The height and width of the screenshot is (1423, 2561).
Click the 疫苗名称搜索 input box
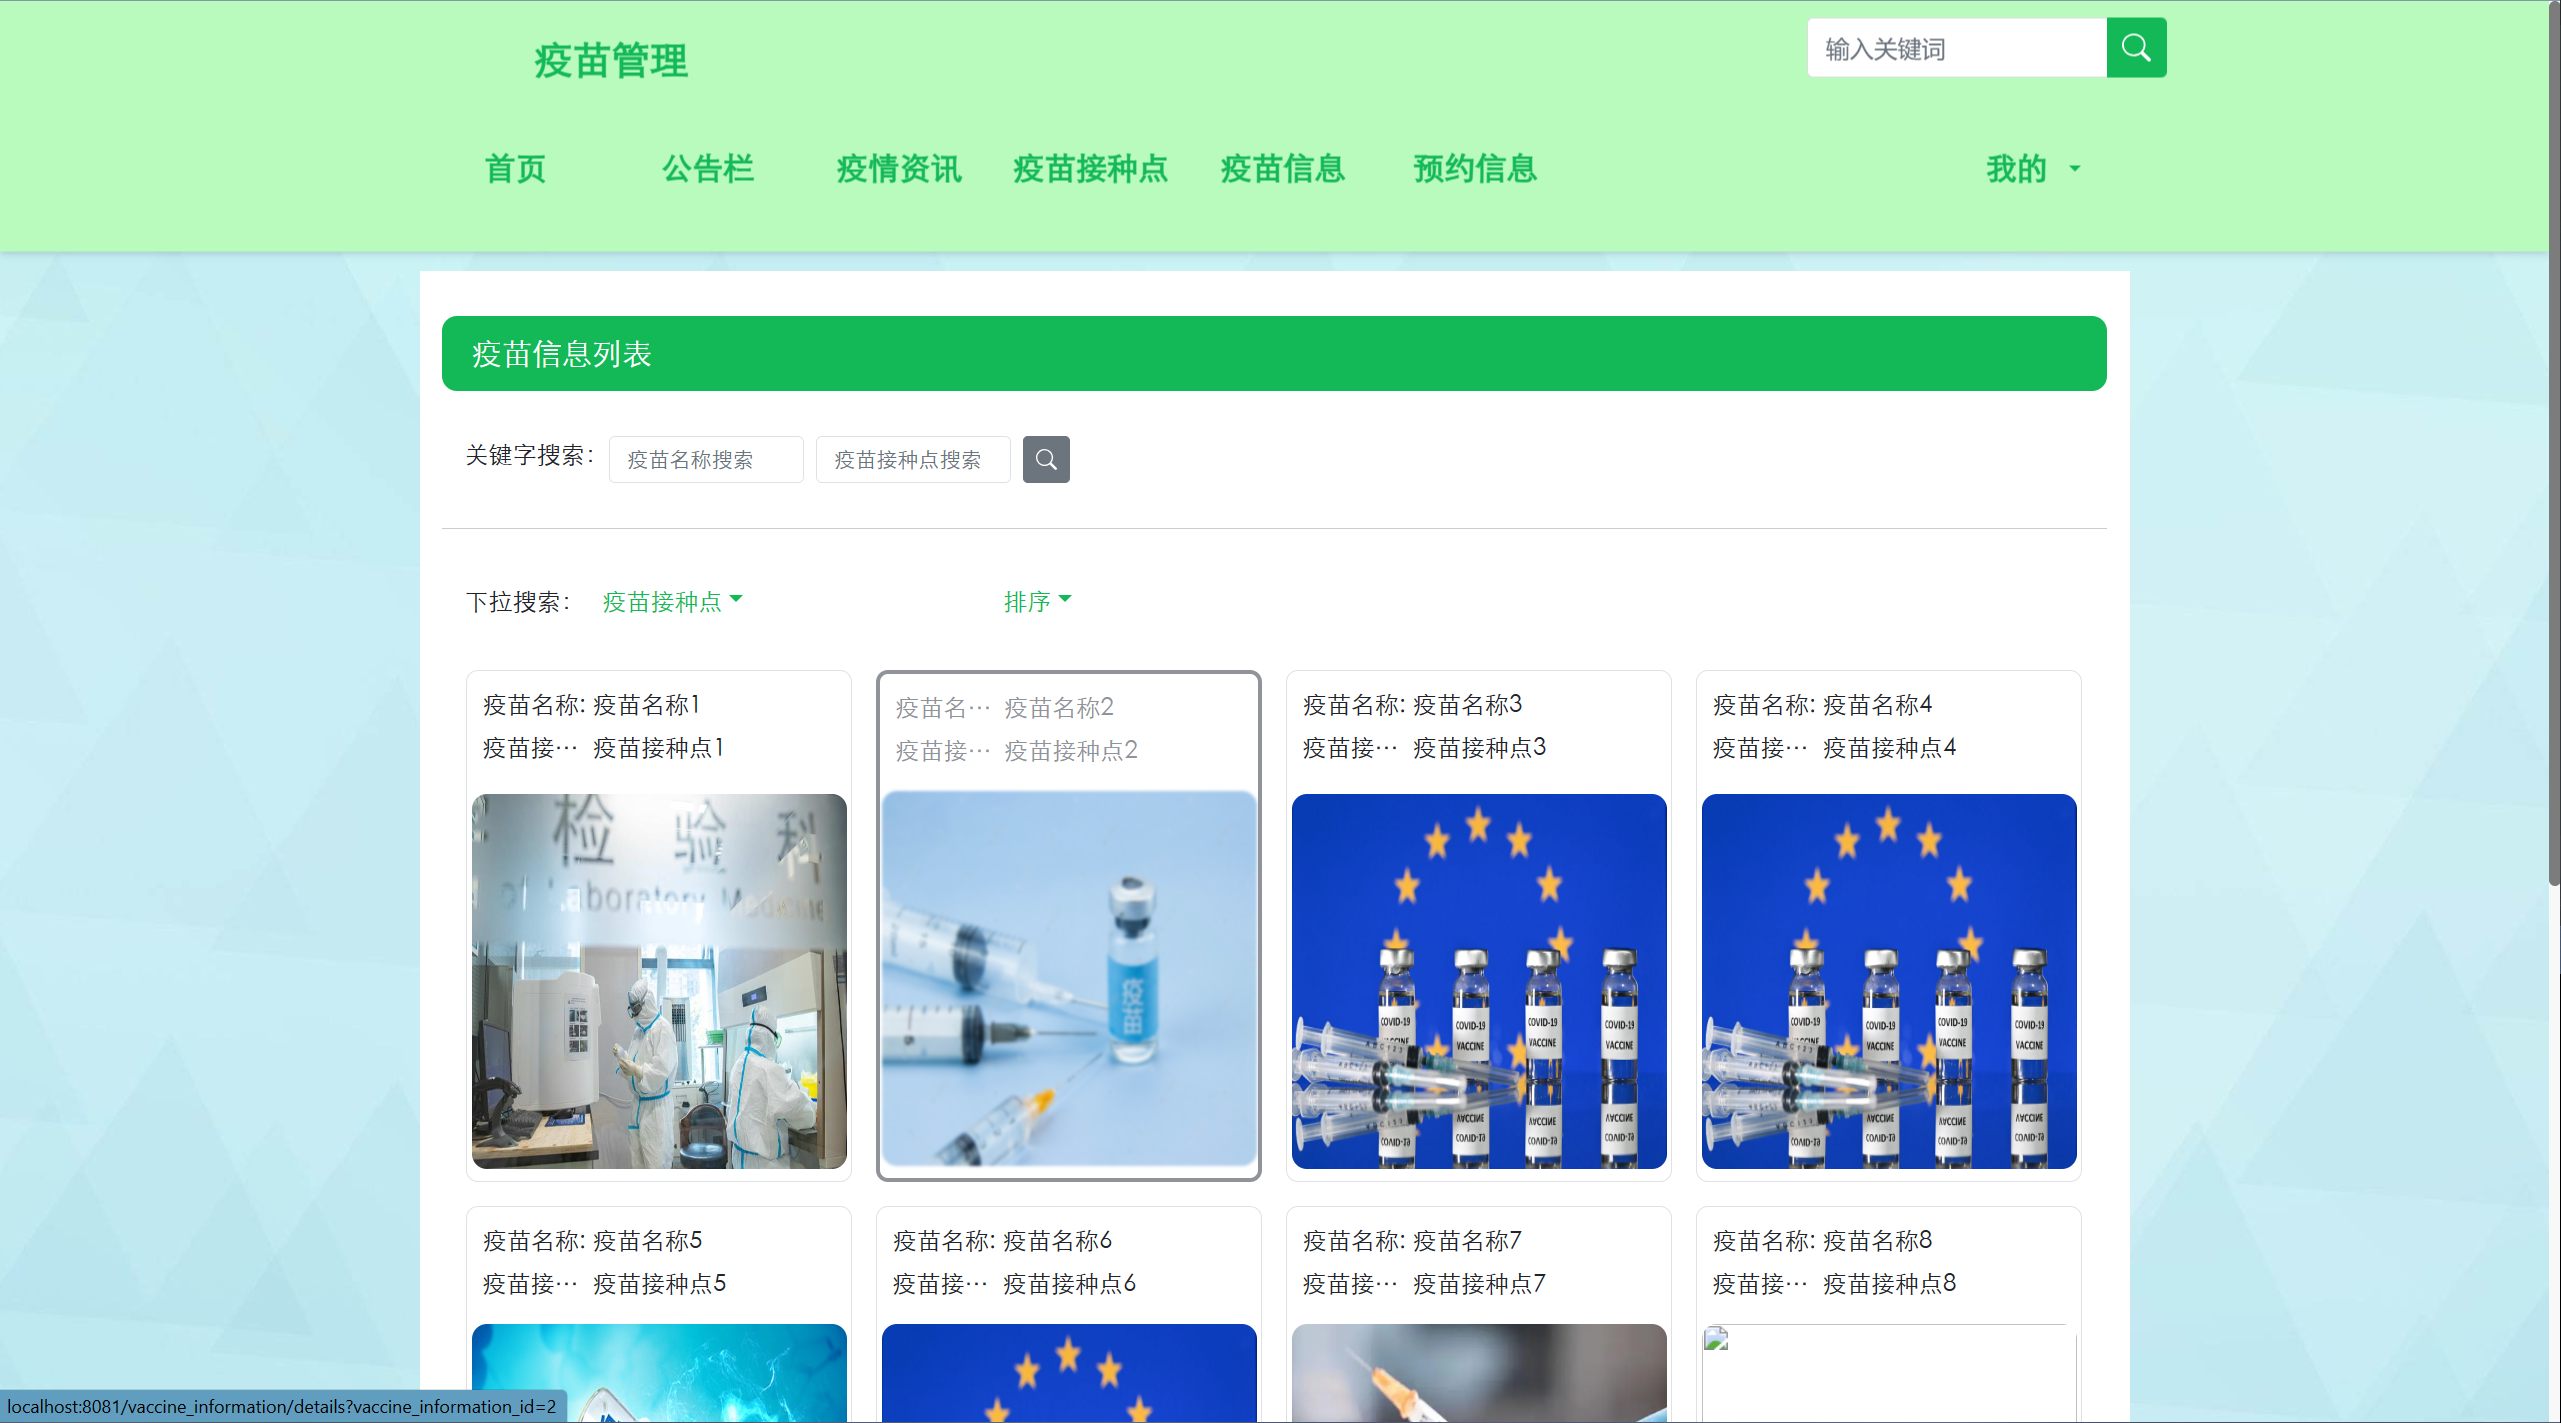(706, 459)
